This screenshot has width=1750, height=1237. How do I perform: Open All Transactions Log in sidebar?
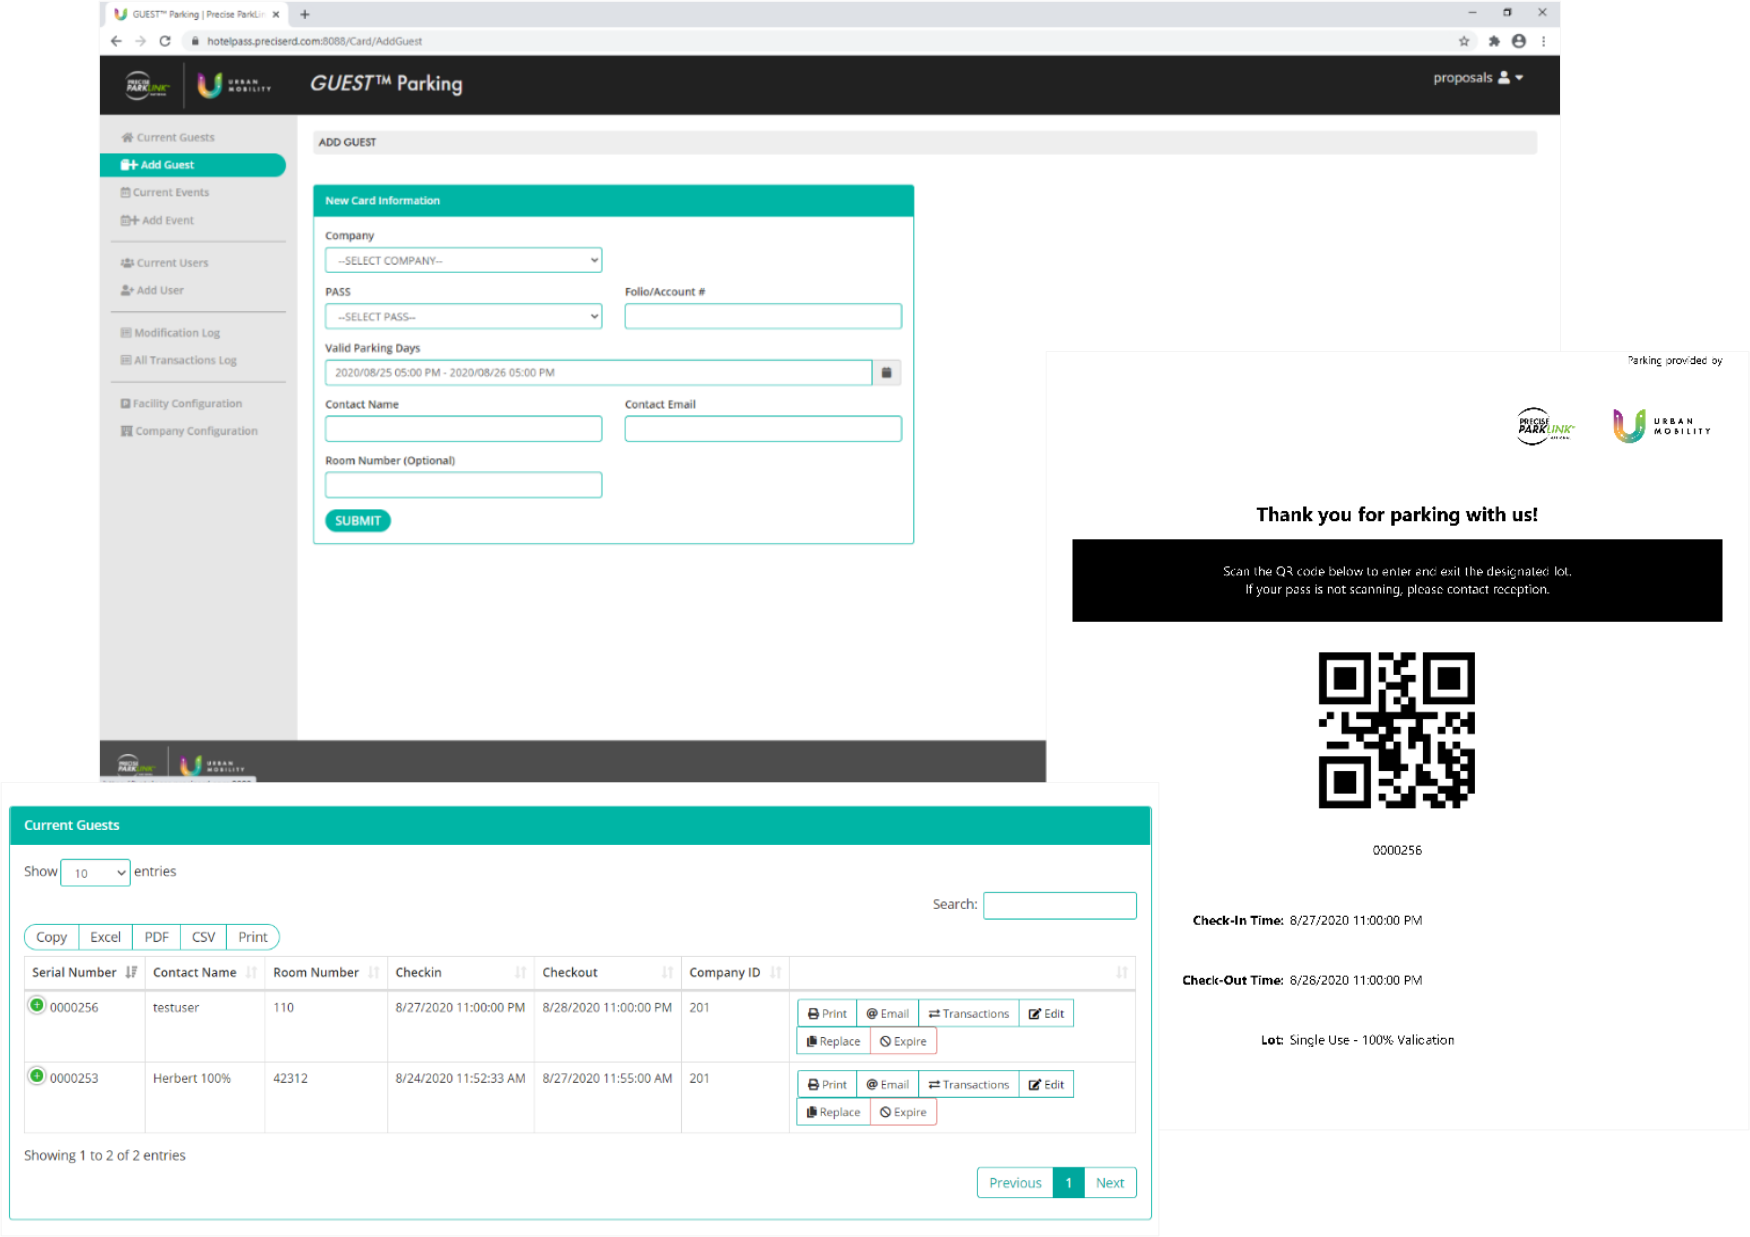178,360
